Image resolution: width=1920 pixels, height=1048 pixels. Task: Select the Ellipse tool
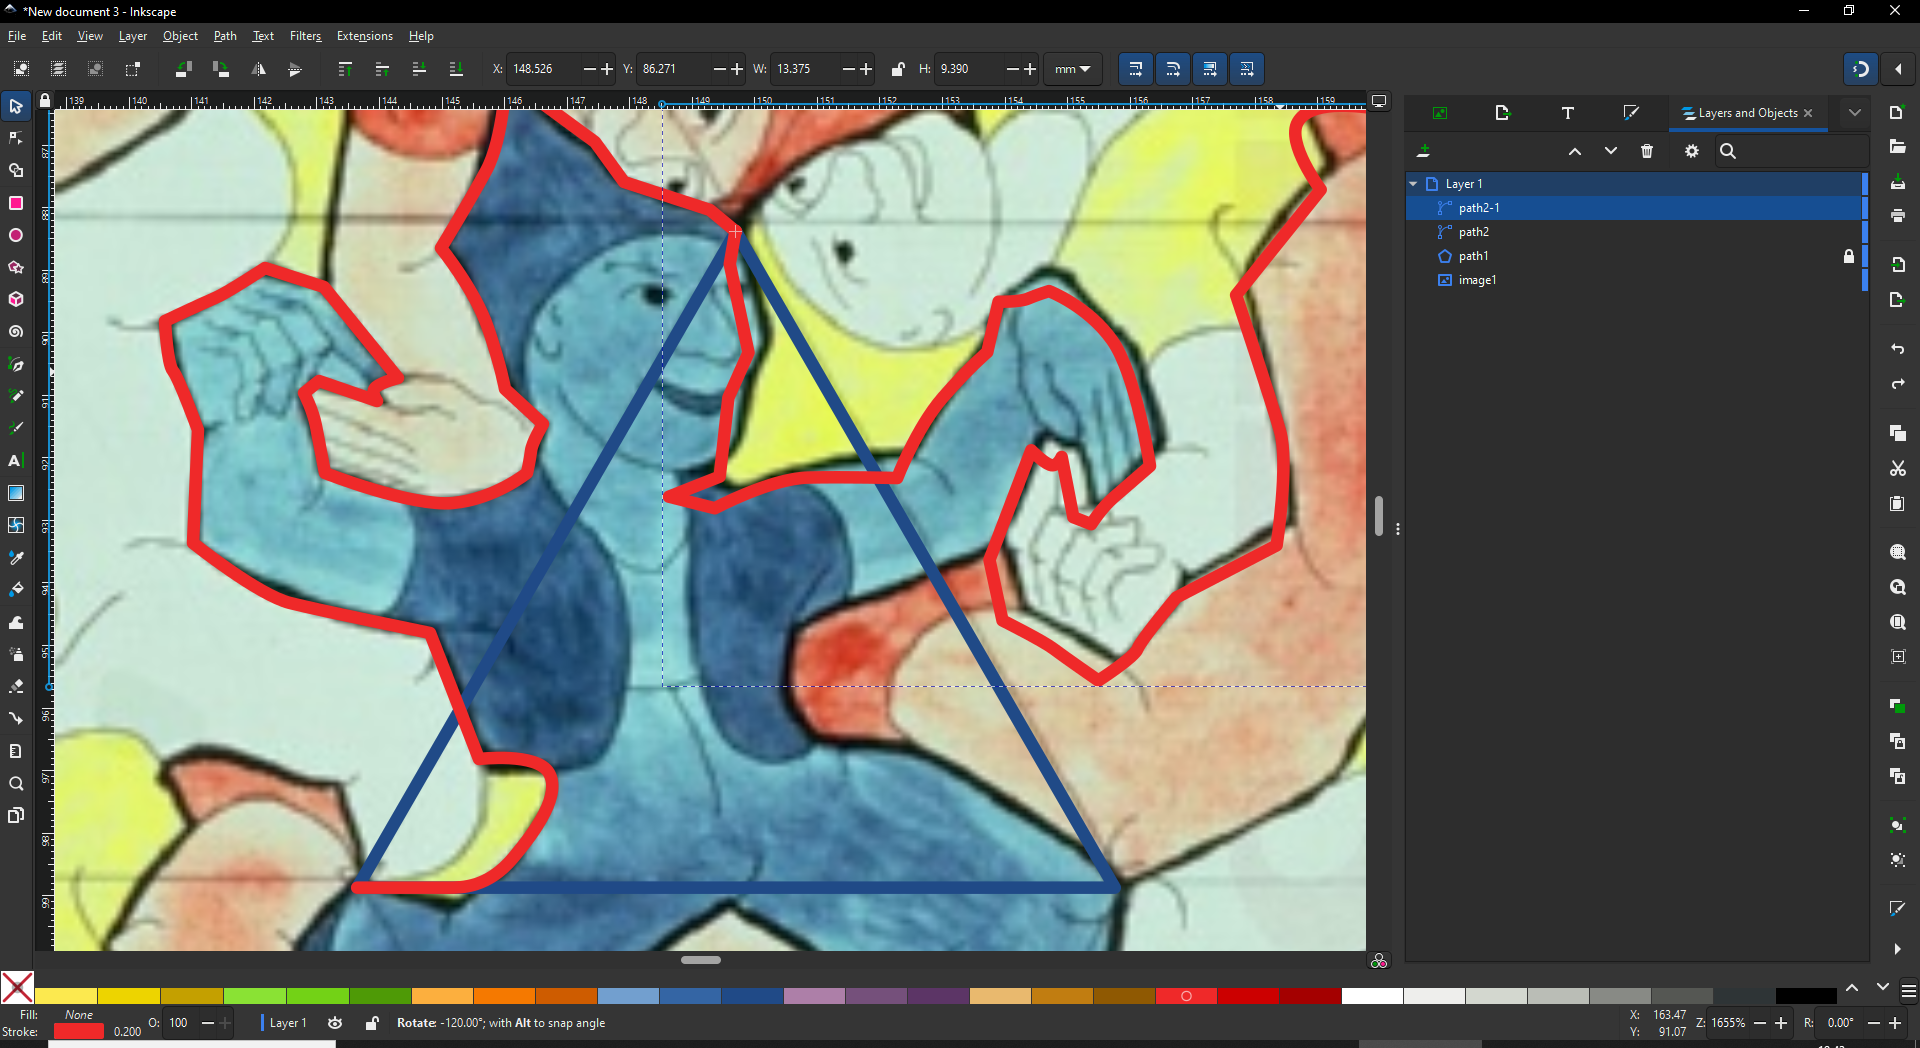point(16,235)
